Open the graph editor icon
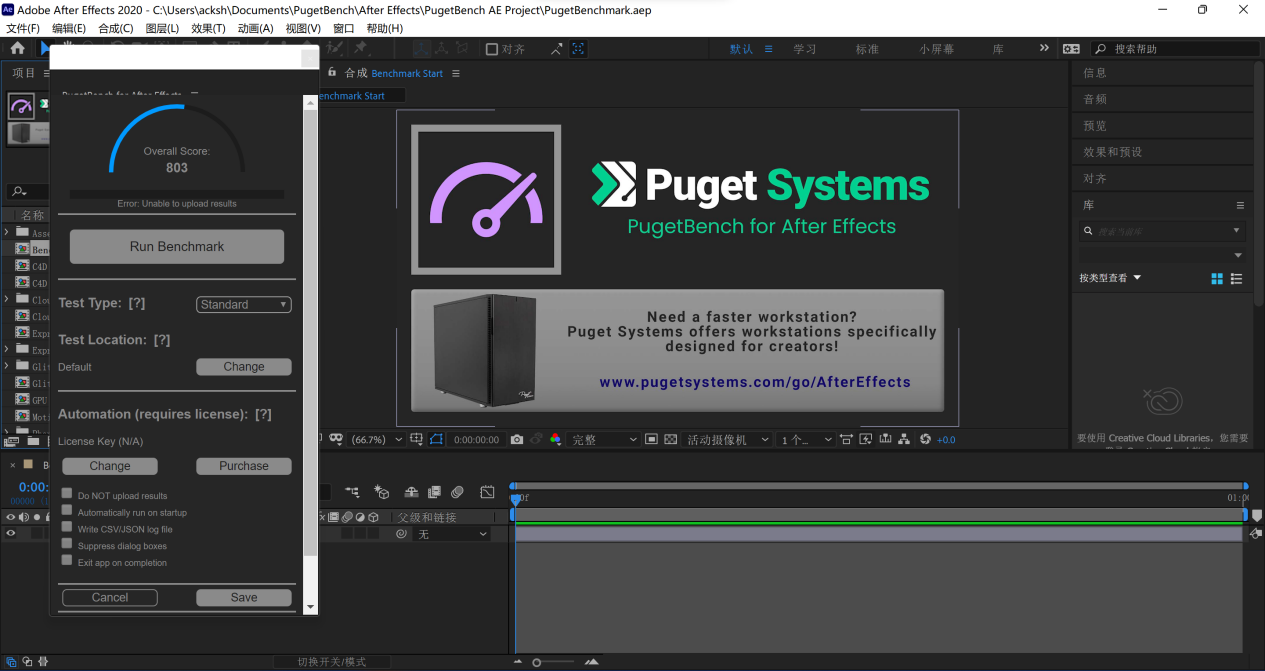Image resolution: width=1265 pixels, height=671 pixels. (x=487, y=492)
